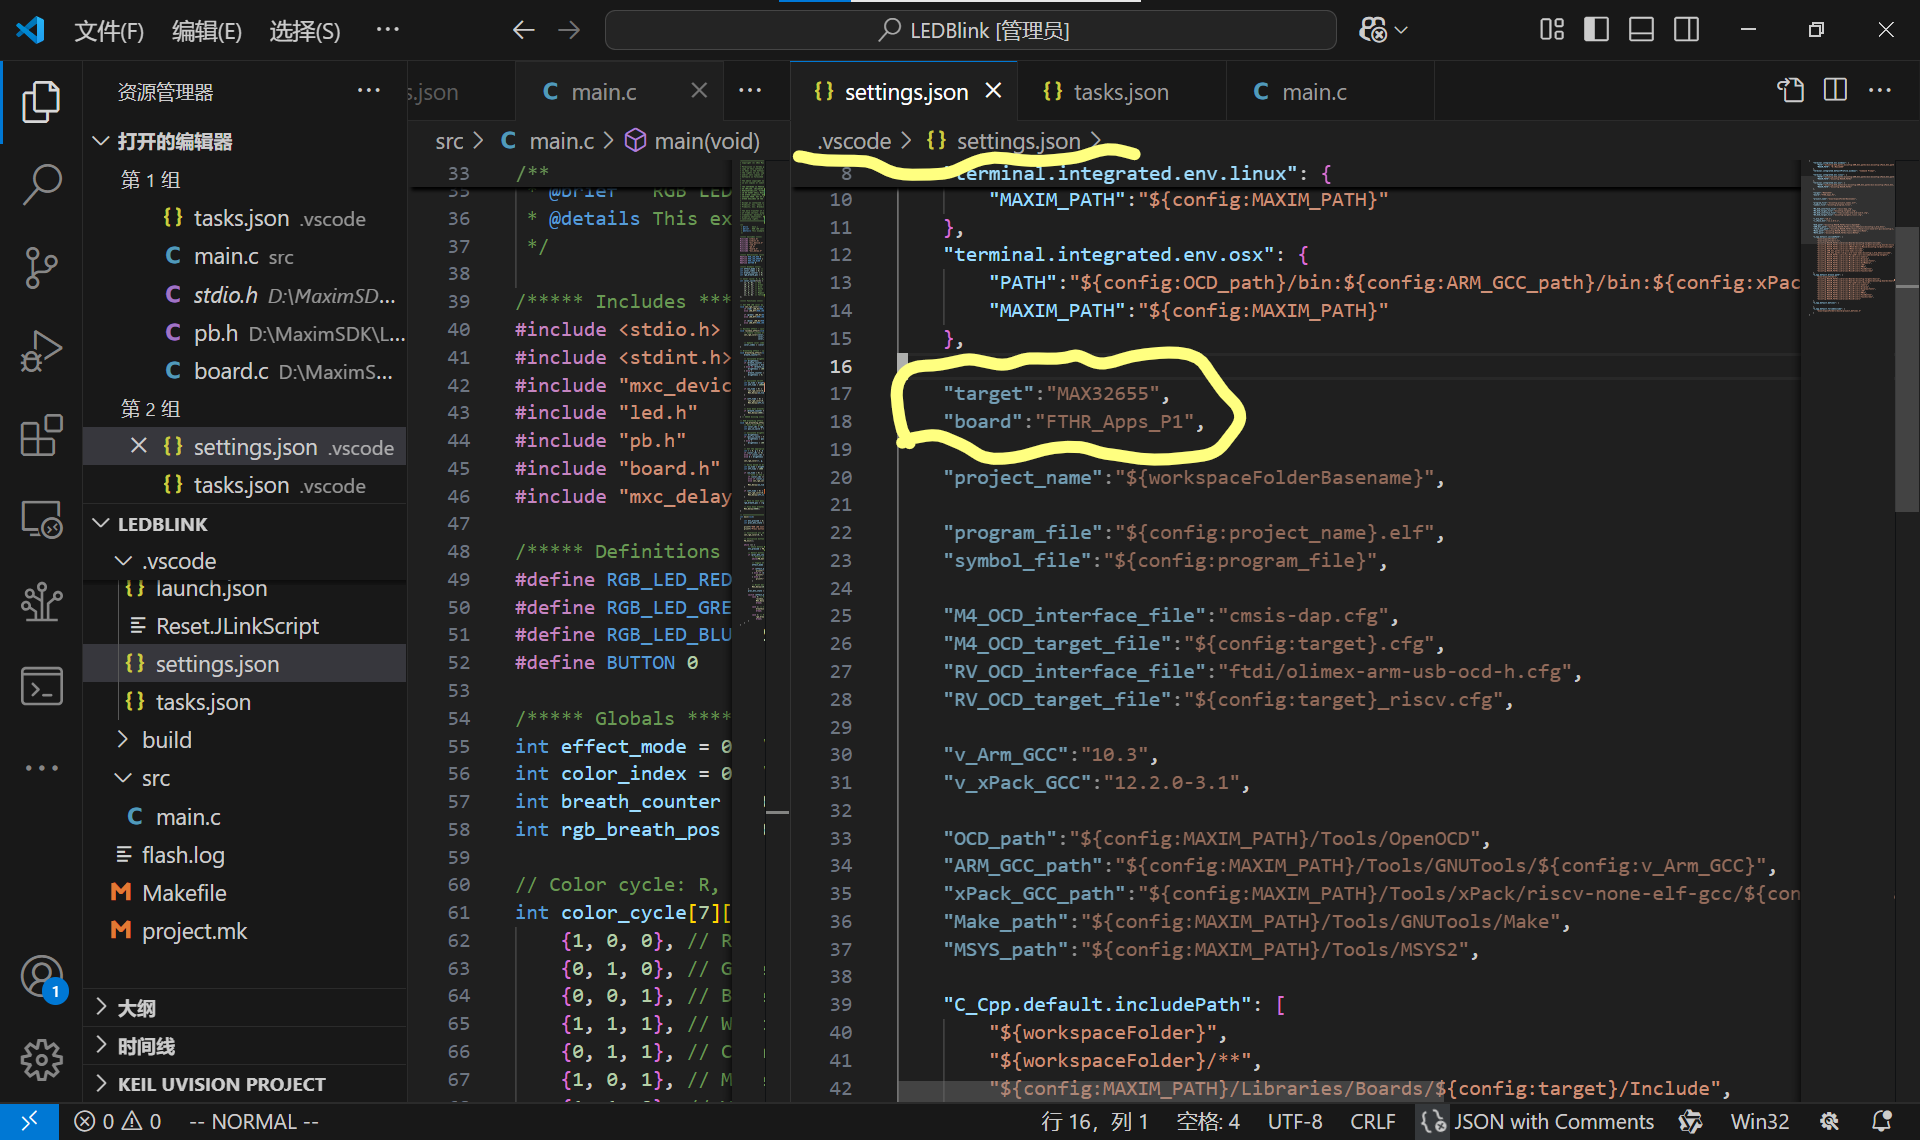Image resolution: width=1920 pixels, height=1140 pixels.
Task: Open the Extensions view icon
Action: [41, 436]
